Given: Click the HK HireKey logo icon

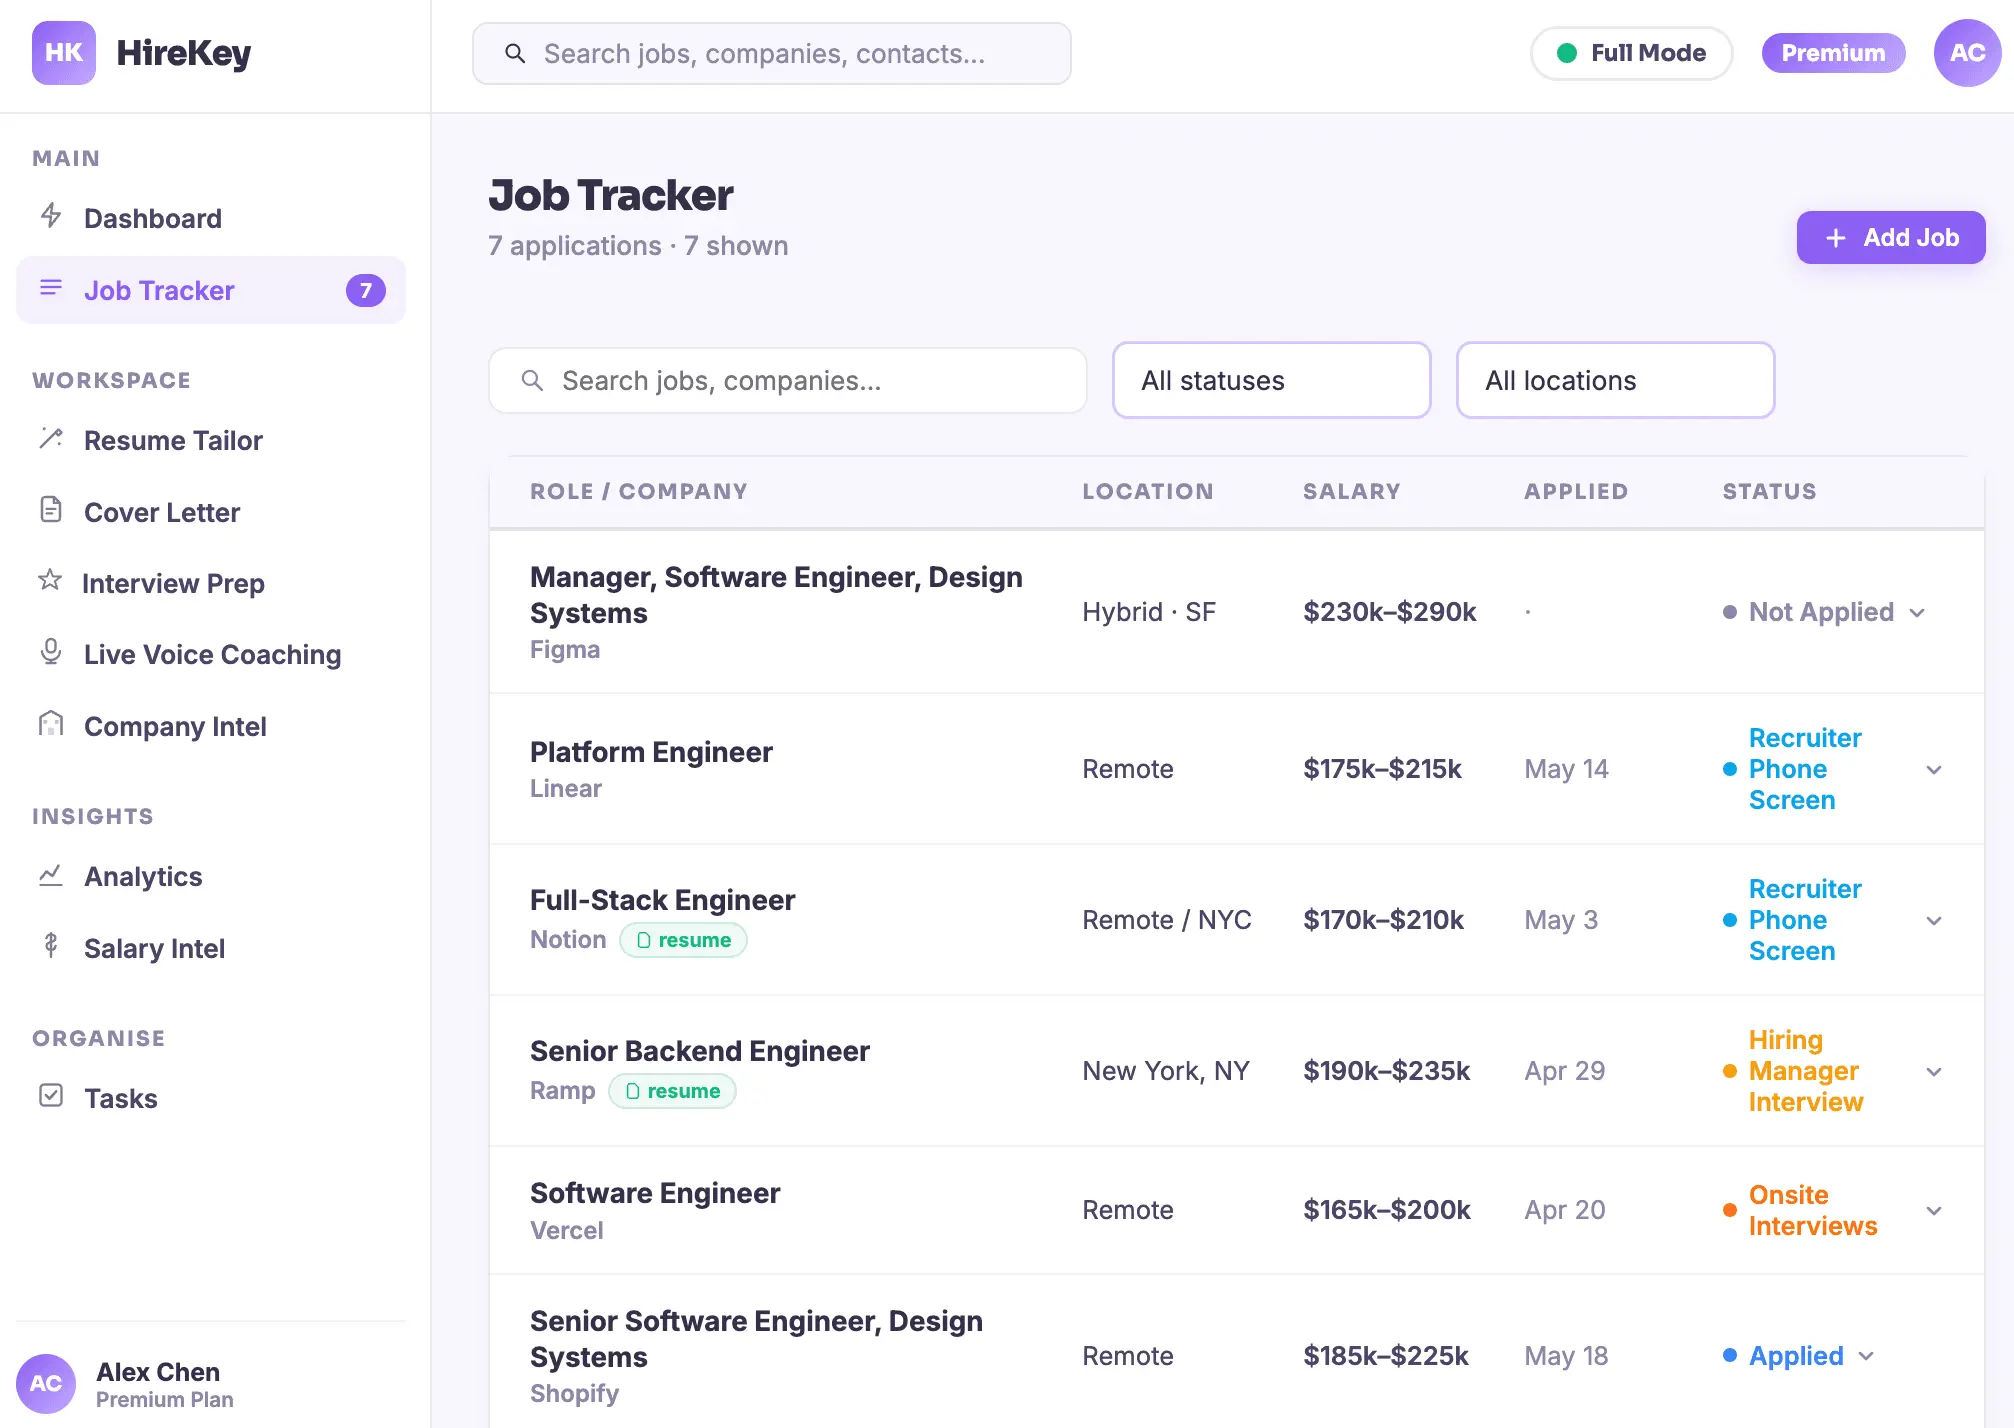Looking at the screenshot, I should click(64, 53).
